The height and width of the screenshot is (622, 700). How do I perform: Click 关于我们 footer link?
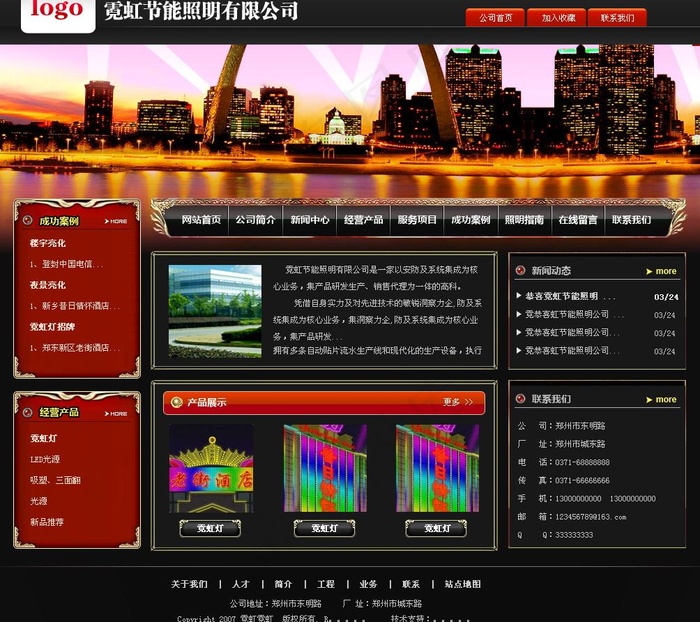point(189,584)
